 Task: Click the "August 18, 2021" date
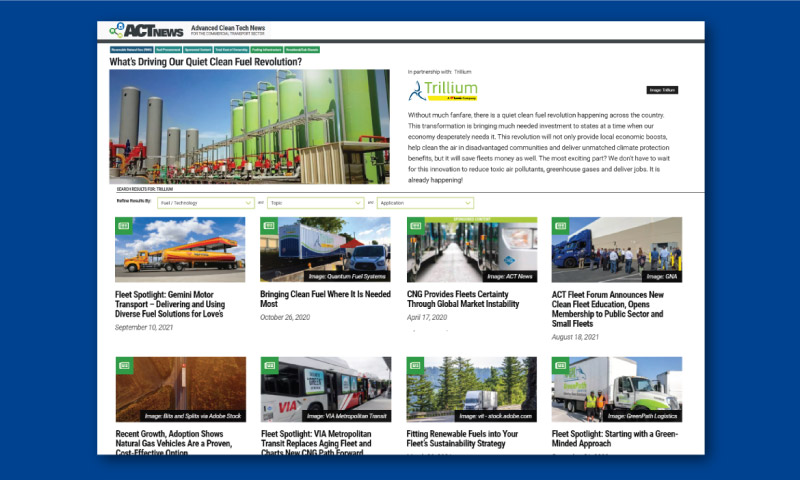pyautogui.click(x=575, y=337)
